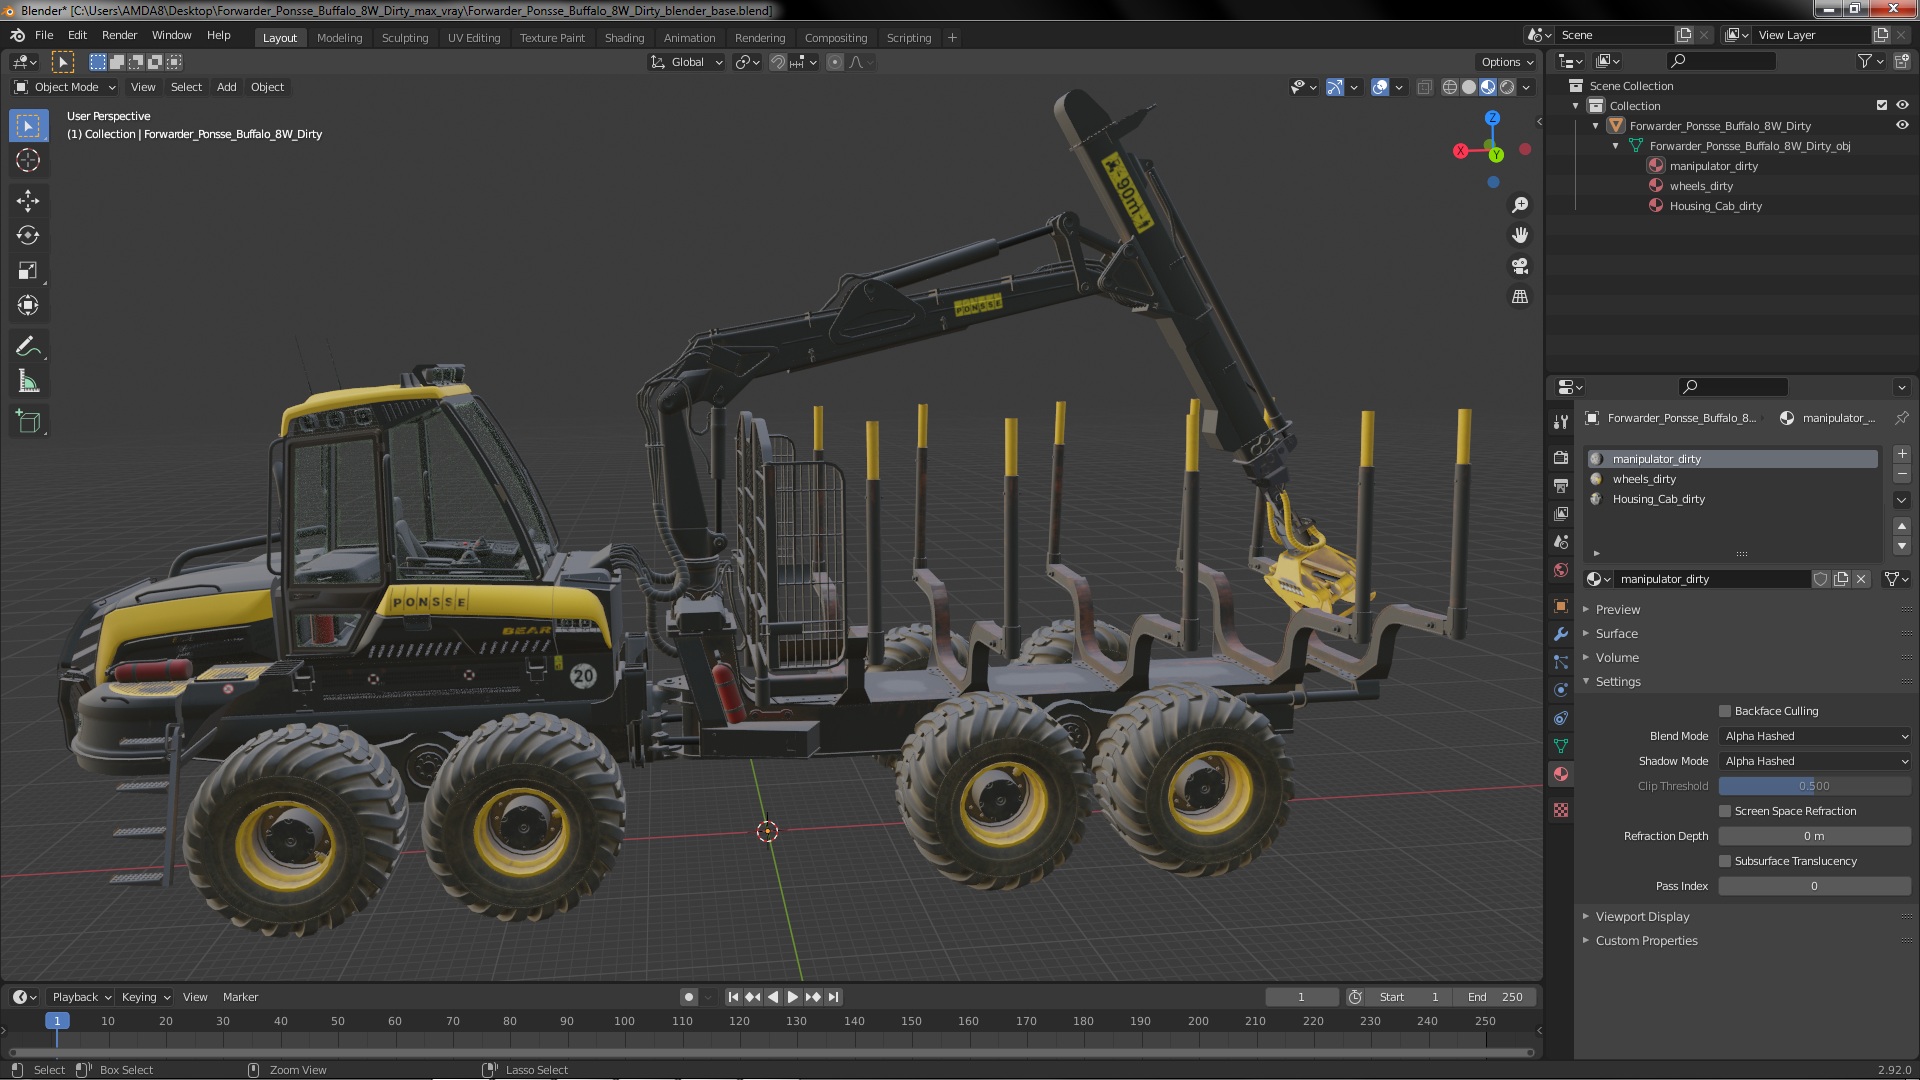Open the Tool properties tab

pos(1560,422)
